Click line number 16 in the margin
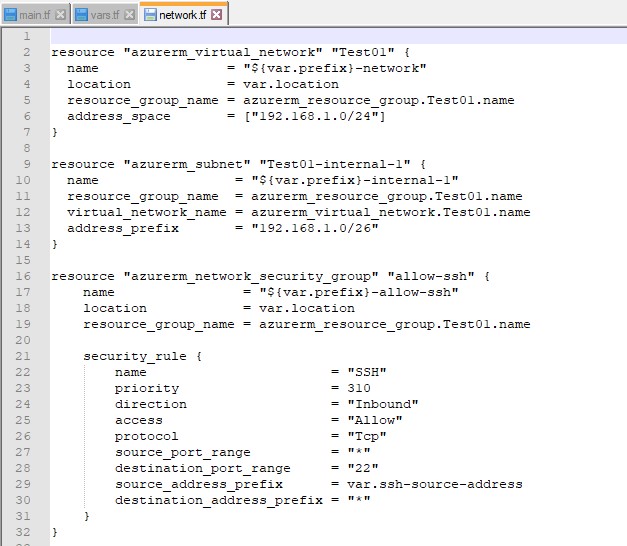 (x=26, y=276)
